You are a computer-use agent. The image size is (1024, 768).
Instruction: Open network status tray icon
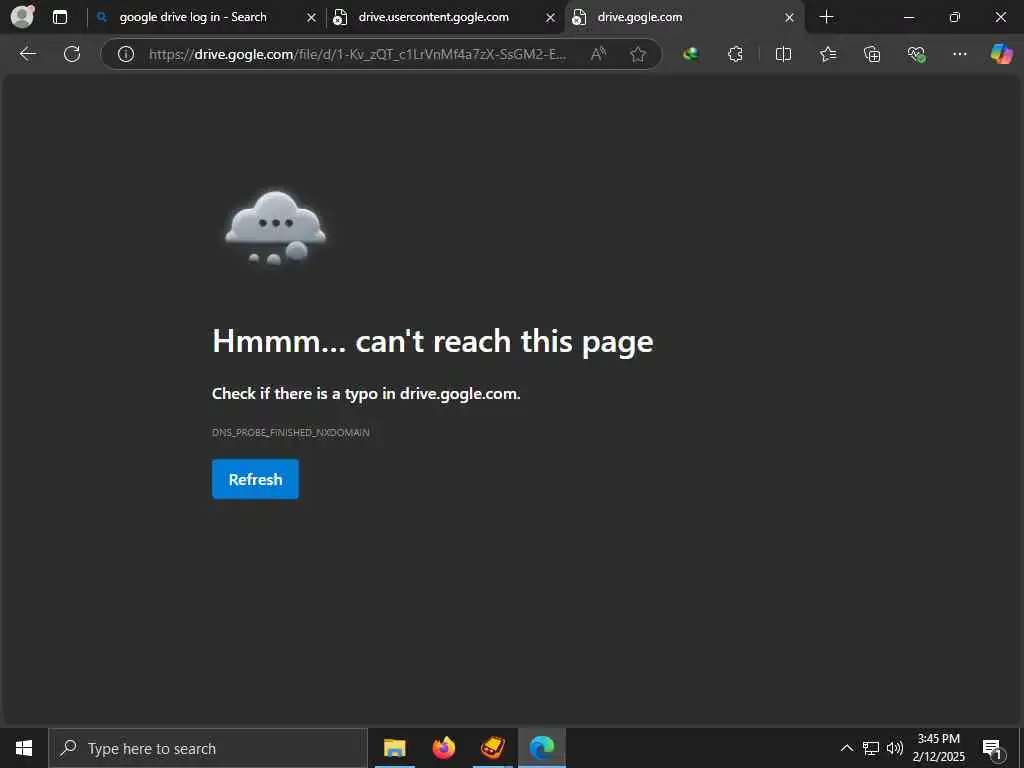[x=871, y=748]
